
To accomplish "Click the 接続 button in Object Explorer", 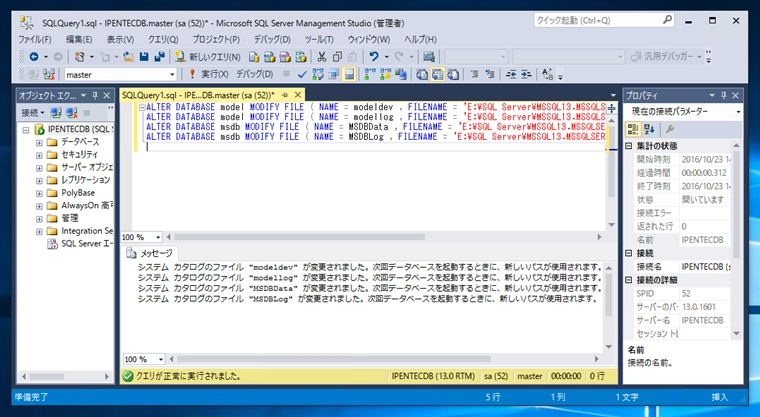I will pyautogui.click(x=33, y=113).
